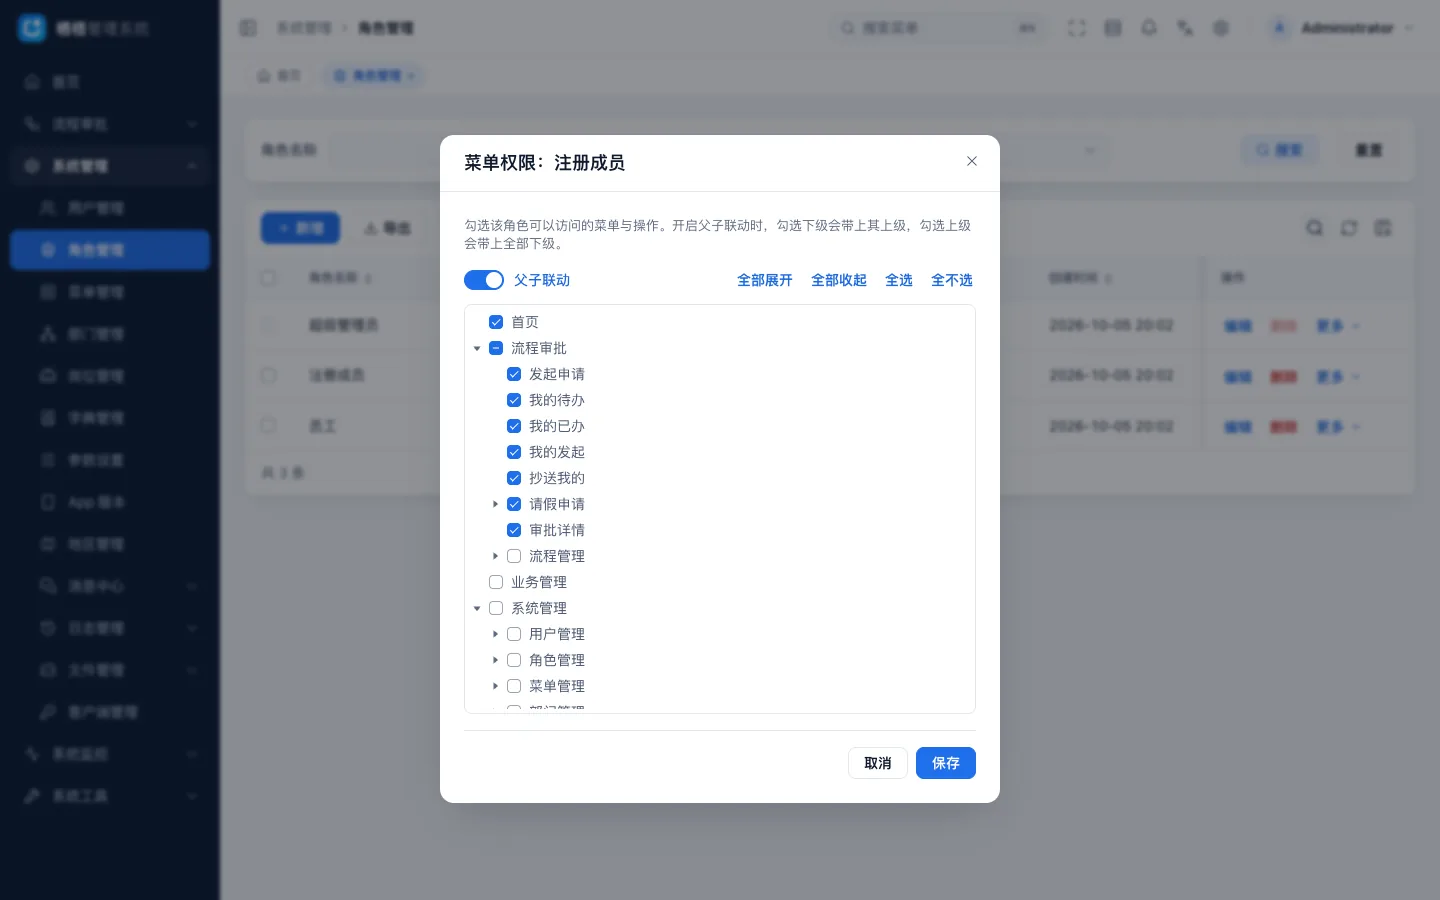Check the 流程管理 checkbox

(x=514, y=556)
